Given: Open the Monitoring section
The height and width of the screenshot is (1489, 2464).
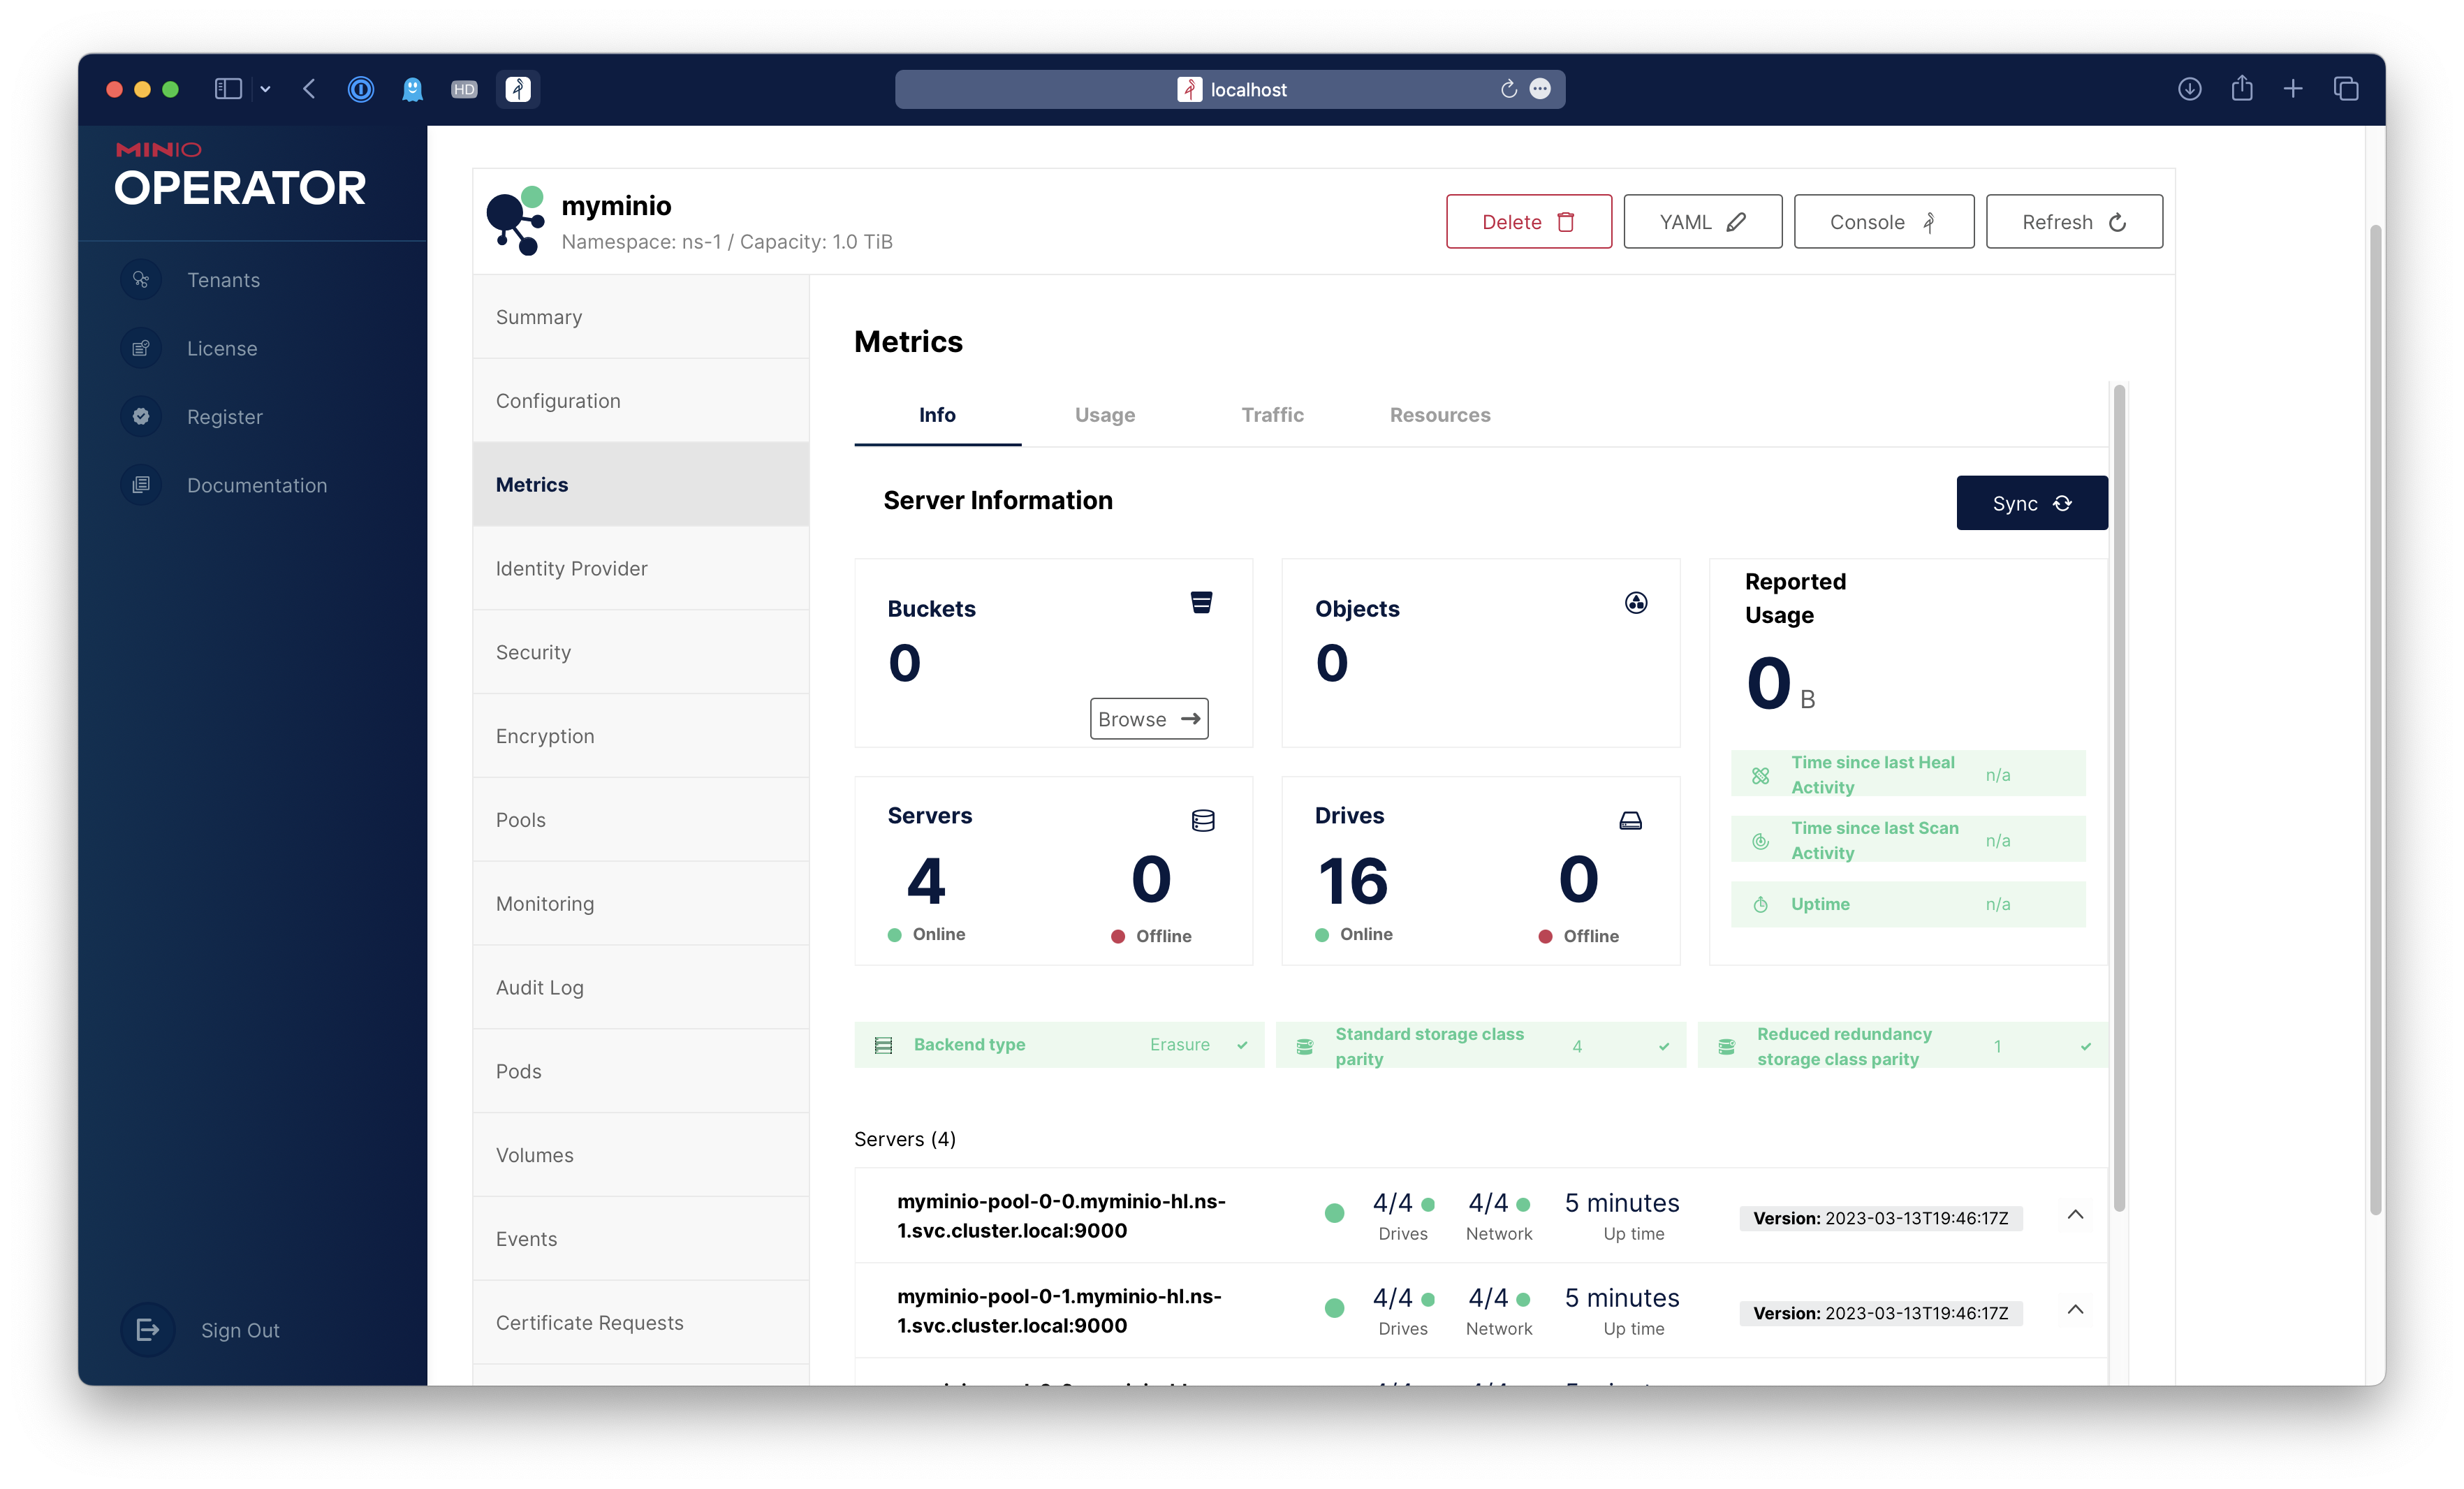Looking at the screenshot, I should [x=640, y=904].
